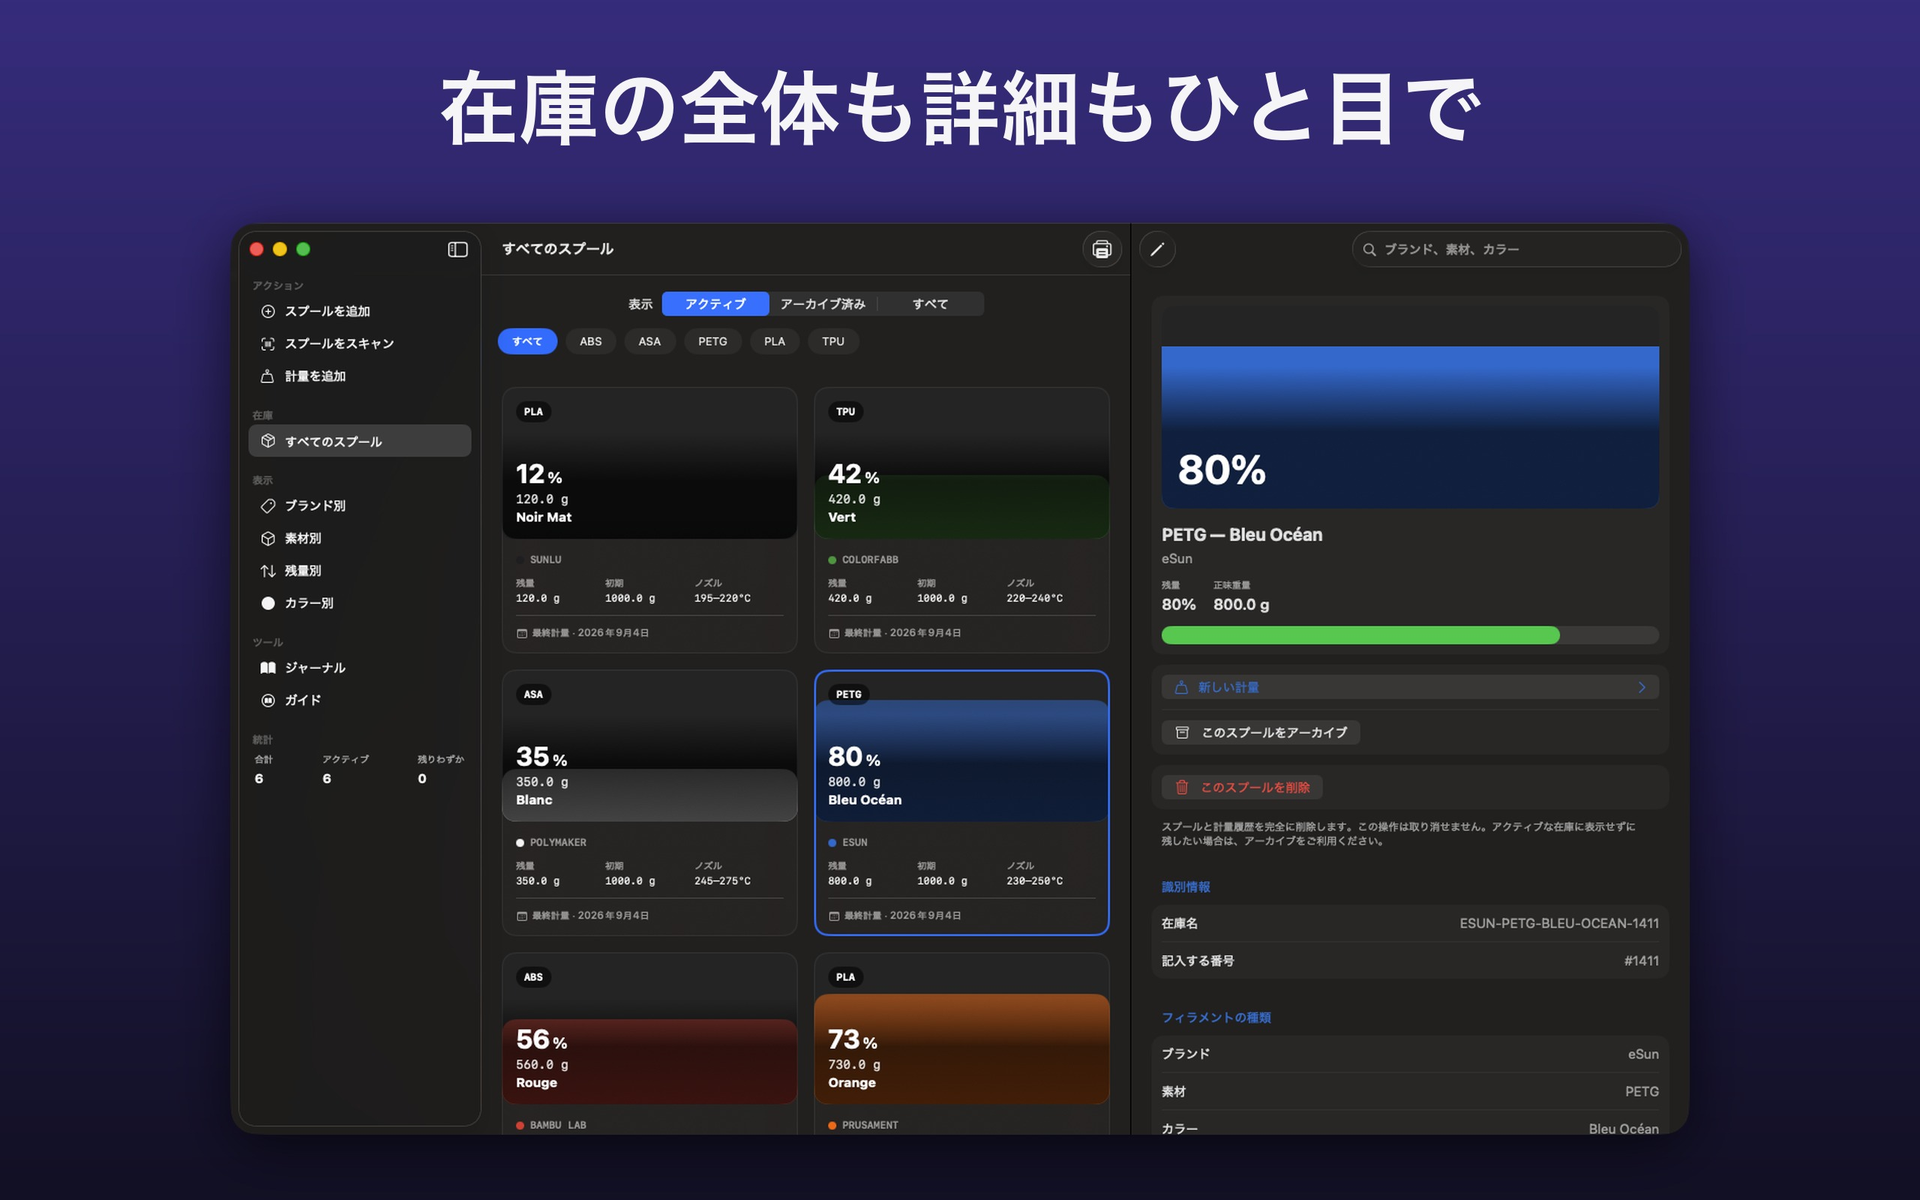The height and width of the screenshot is (1200, 1920).
Task: Open ブランド別 tag icon view
Action: 268,505
